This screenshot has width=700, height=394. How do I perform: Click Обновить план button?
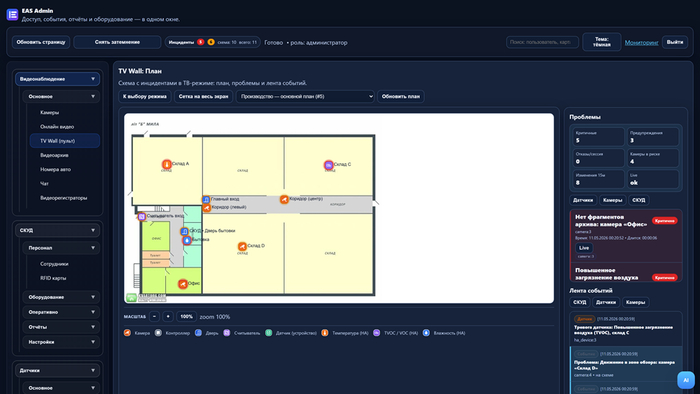coord(400,96)
